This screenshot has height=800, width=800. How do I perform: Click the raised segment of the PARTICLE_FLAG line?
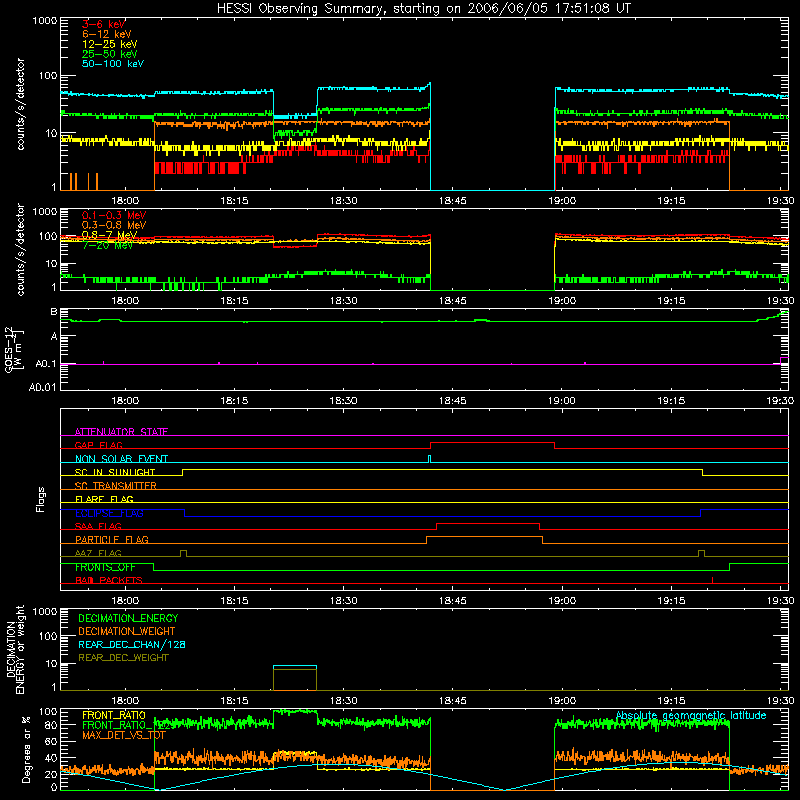click(484, 537)
